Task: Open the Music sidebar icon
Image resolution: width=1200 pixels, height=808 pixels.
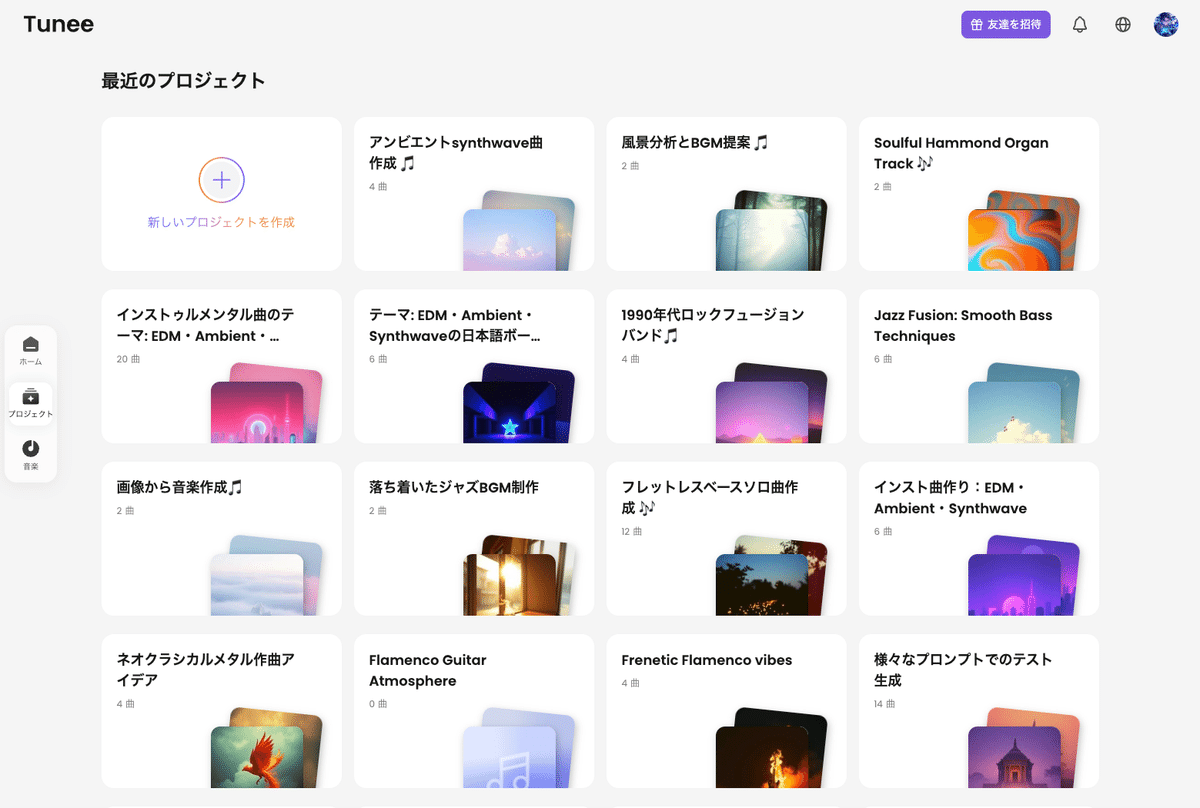Action: point(31,455)
